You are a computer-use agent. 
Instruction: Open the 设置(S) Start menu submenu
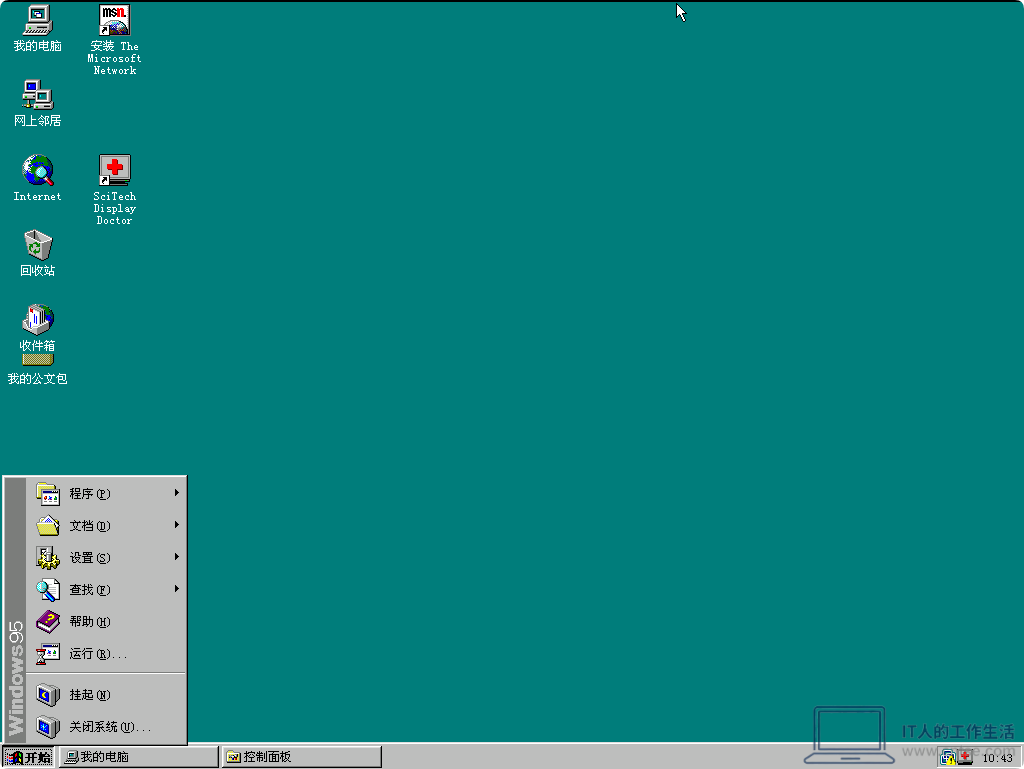coord(106,557)
